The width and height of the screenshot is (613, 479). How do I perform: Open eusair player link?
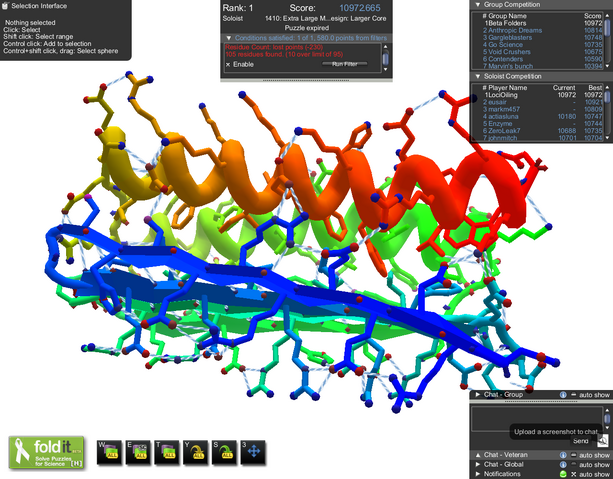click(x=495, y=102)
